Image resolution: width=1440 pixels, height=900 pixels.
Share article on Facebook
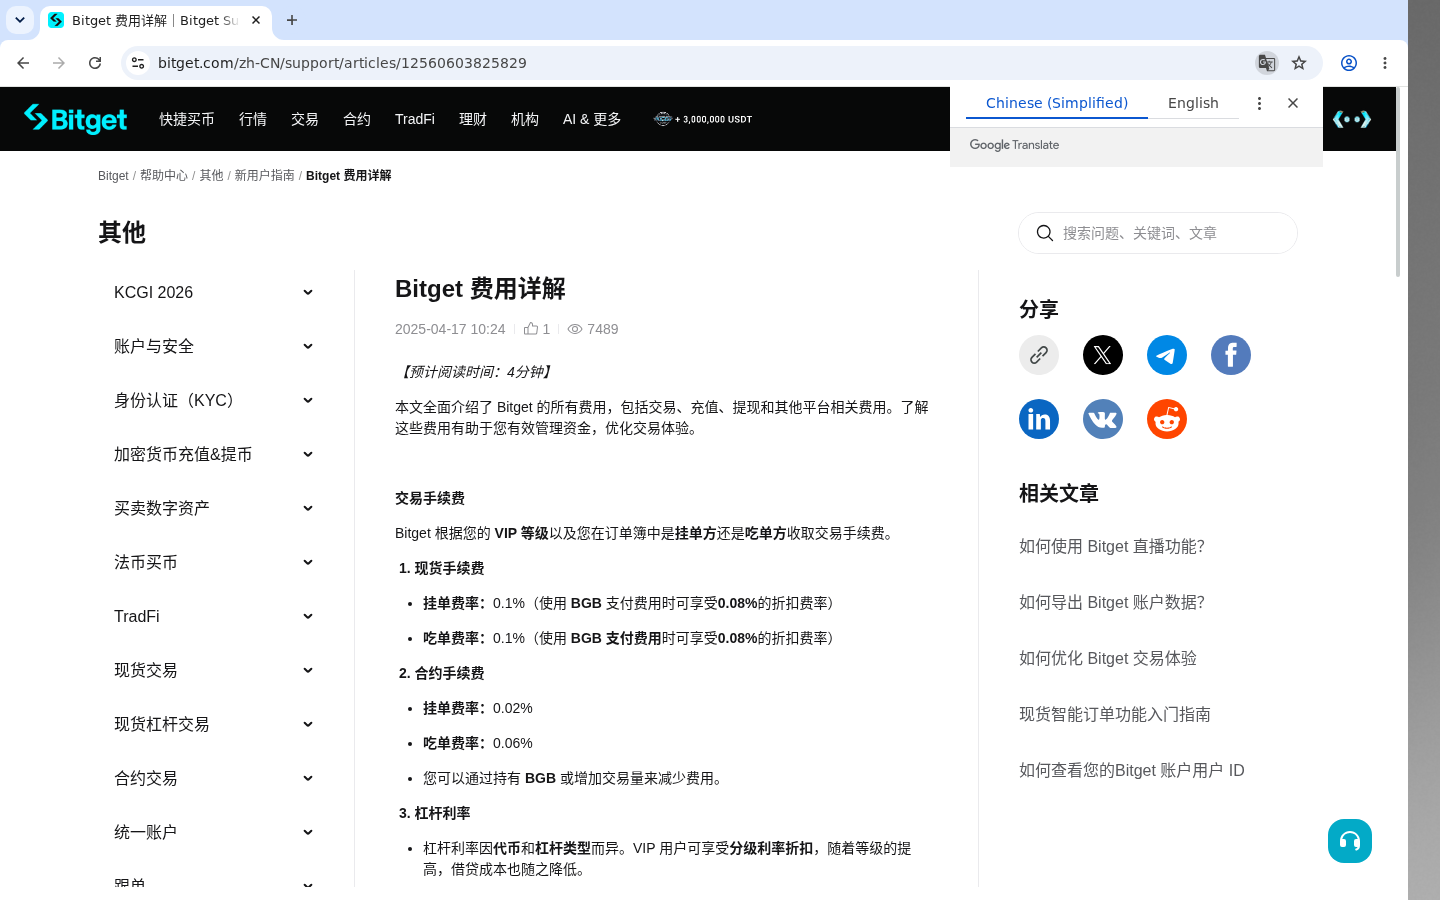pyautogui.click(x=1231, y=355)
